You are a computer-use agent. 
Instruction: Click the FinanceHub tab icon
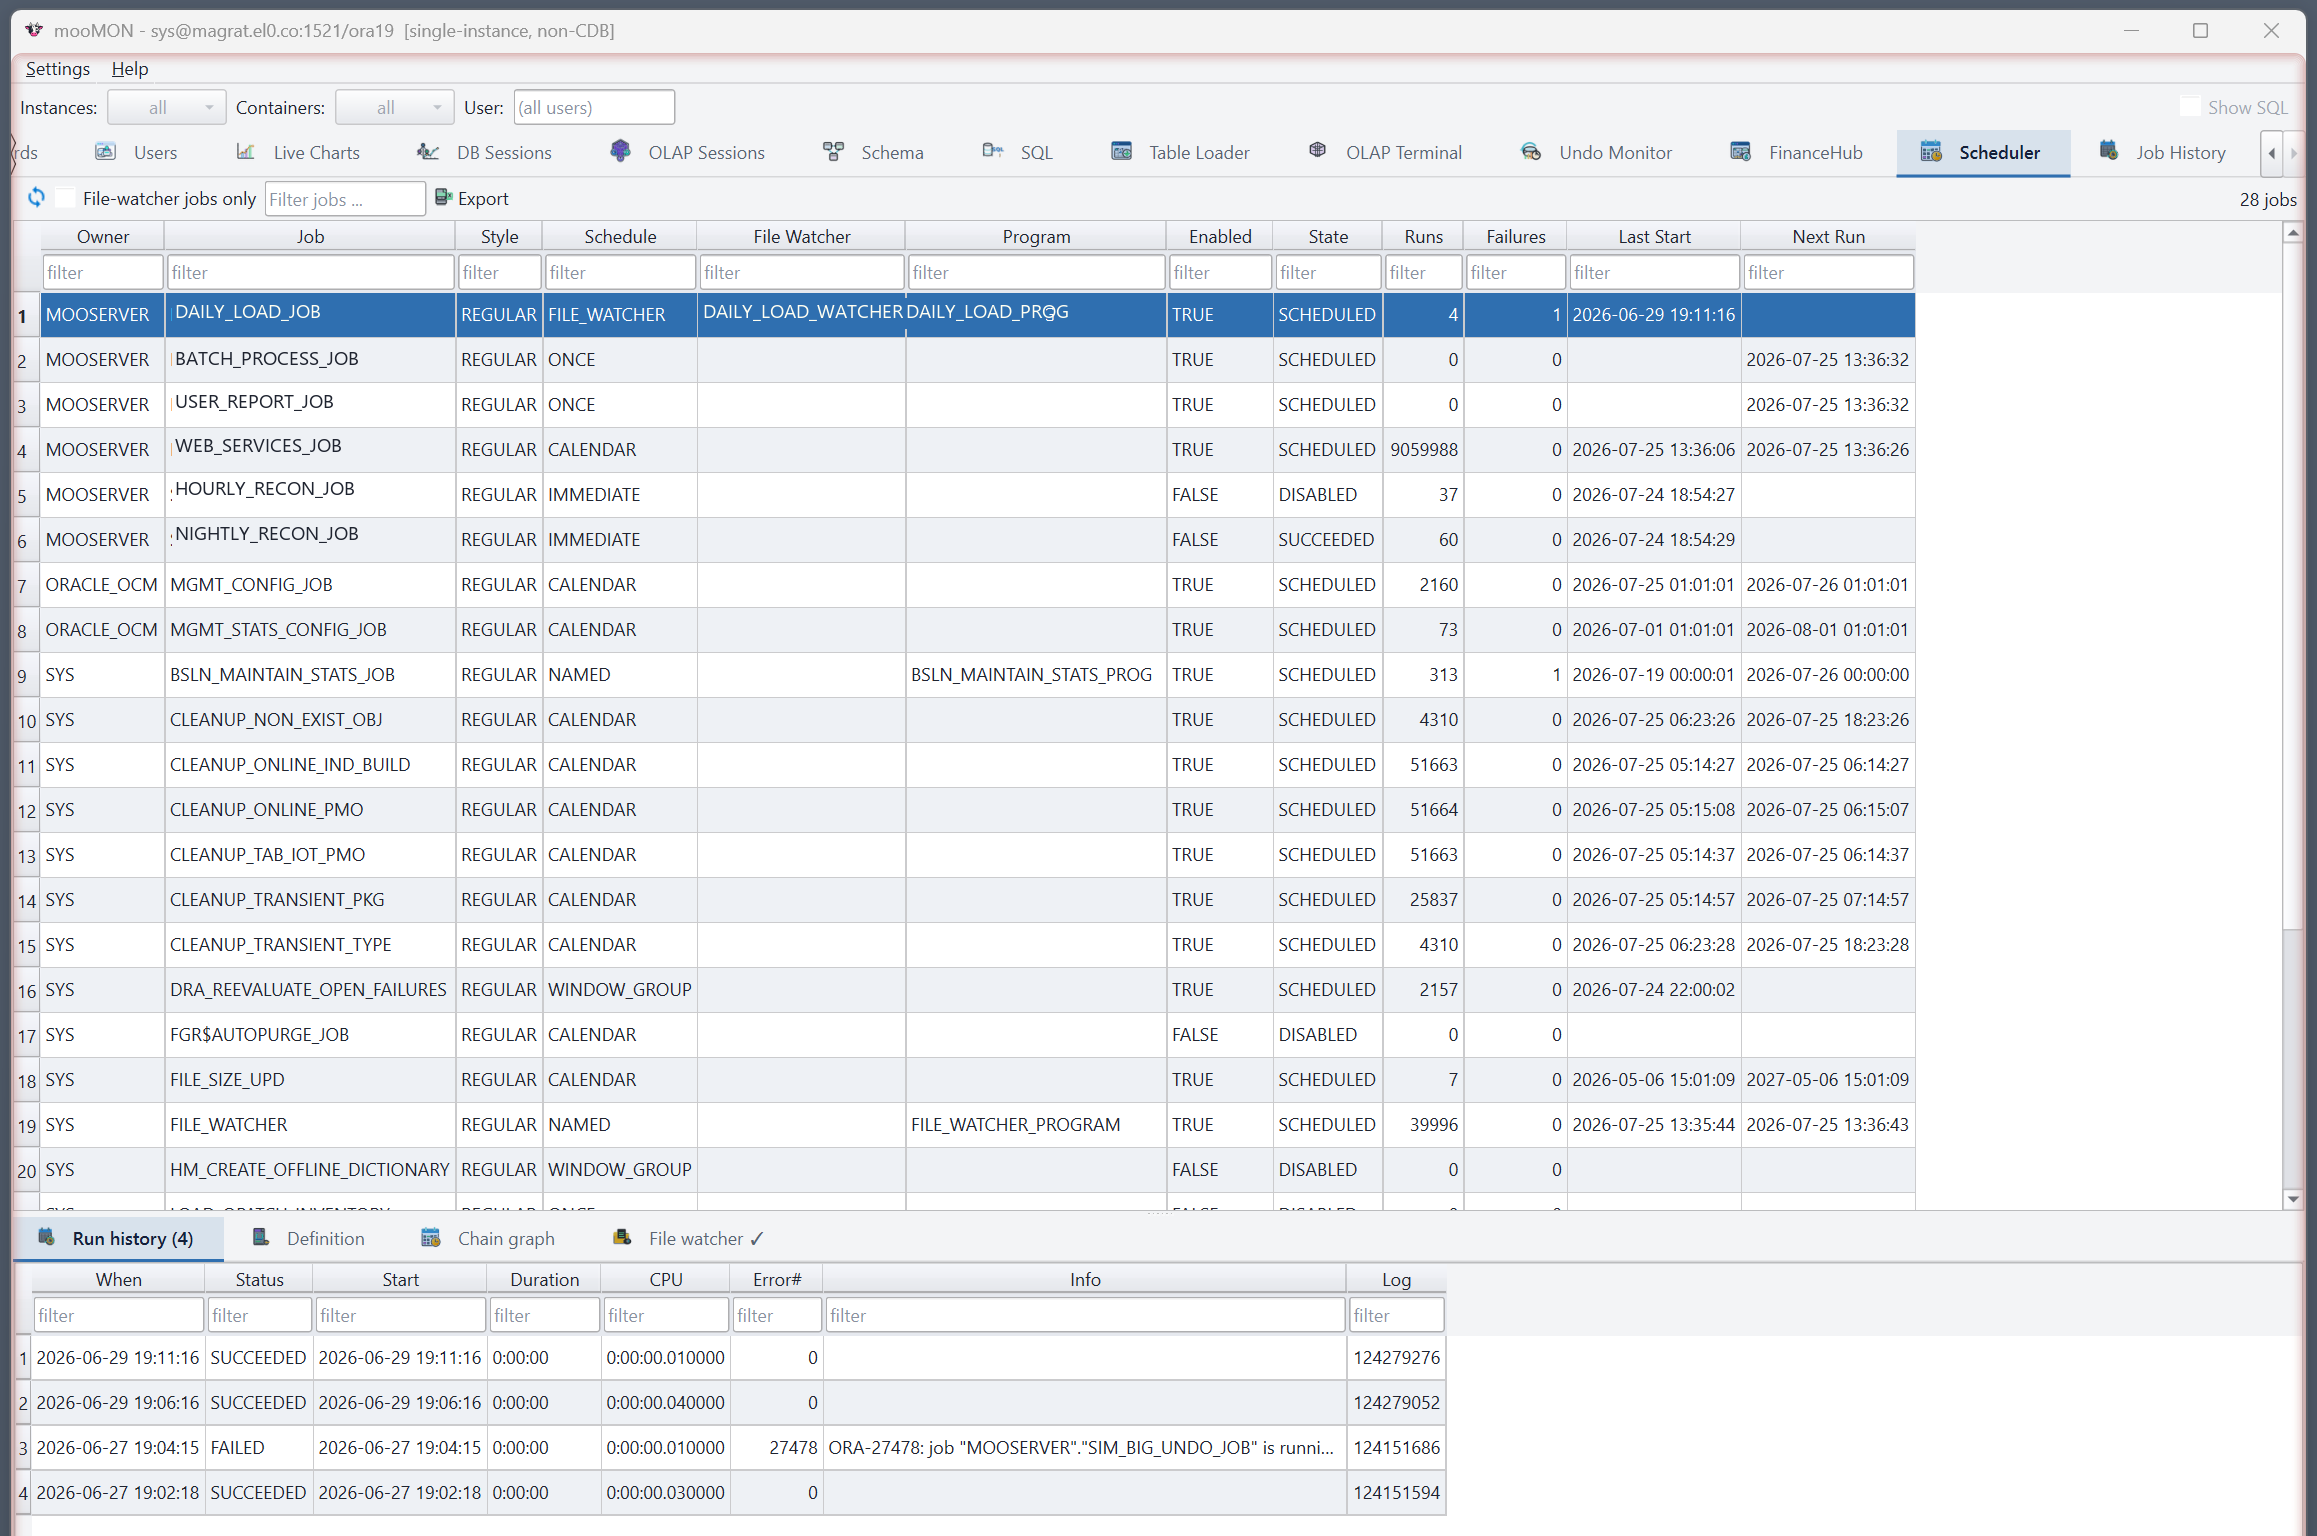point(1741,152)
